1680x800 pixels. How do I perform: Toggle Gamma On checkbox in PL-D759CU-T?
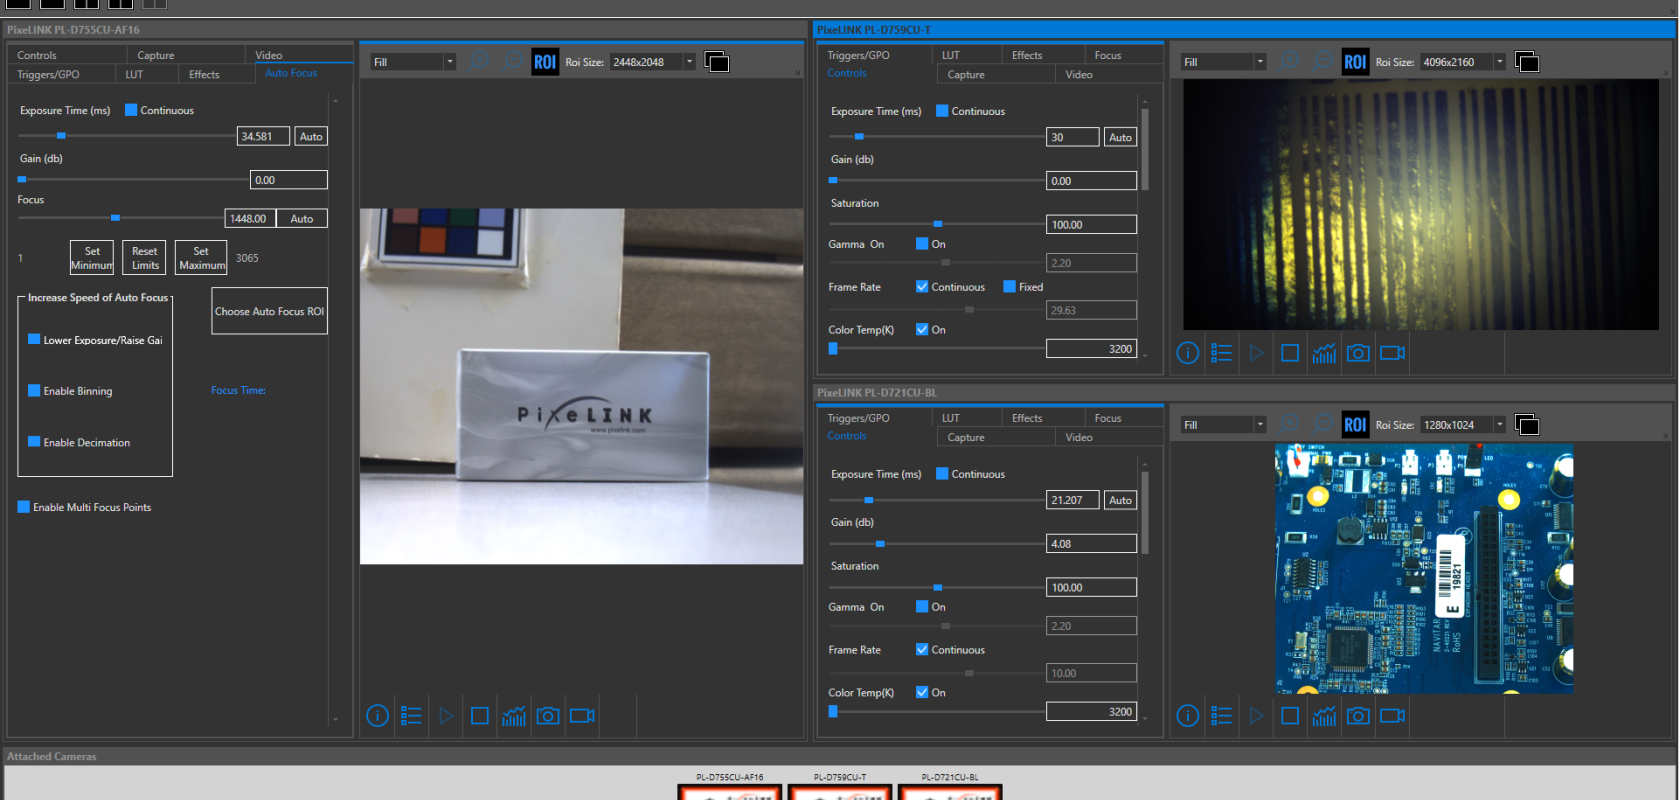point(922,243)
